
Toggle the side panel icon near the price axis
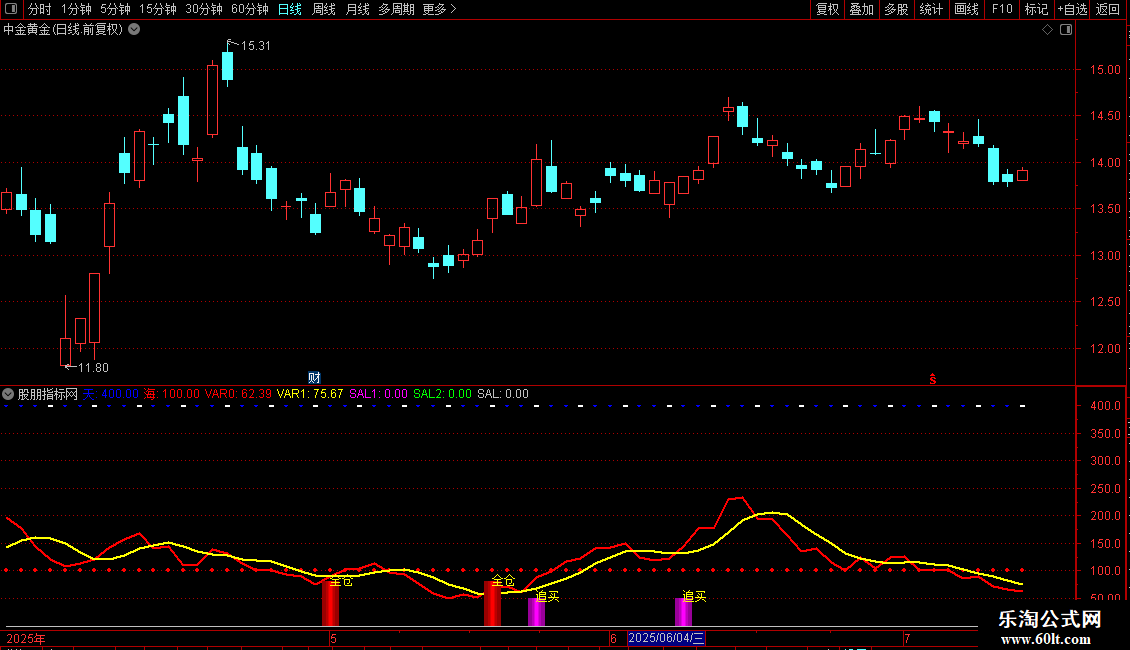[x=1066, y=30]
